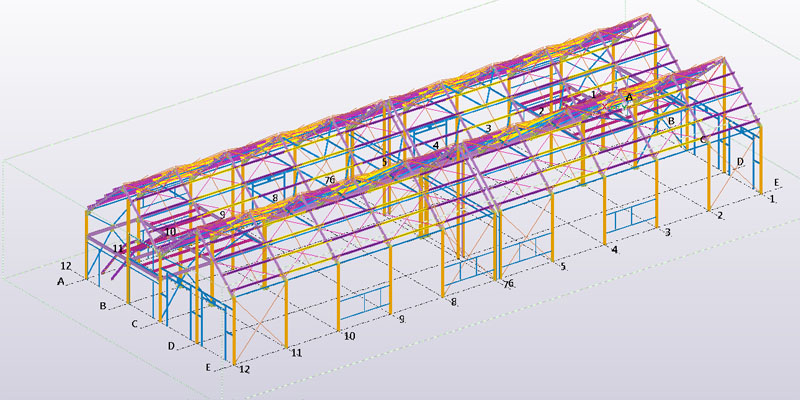This screenshot has height=400, width=800.
Task: Pick grid label C at left gable end
Action: tap(134, 324)
